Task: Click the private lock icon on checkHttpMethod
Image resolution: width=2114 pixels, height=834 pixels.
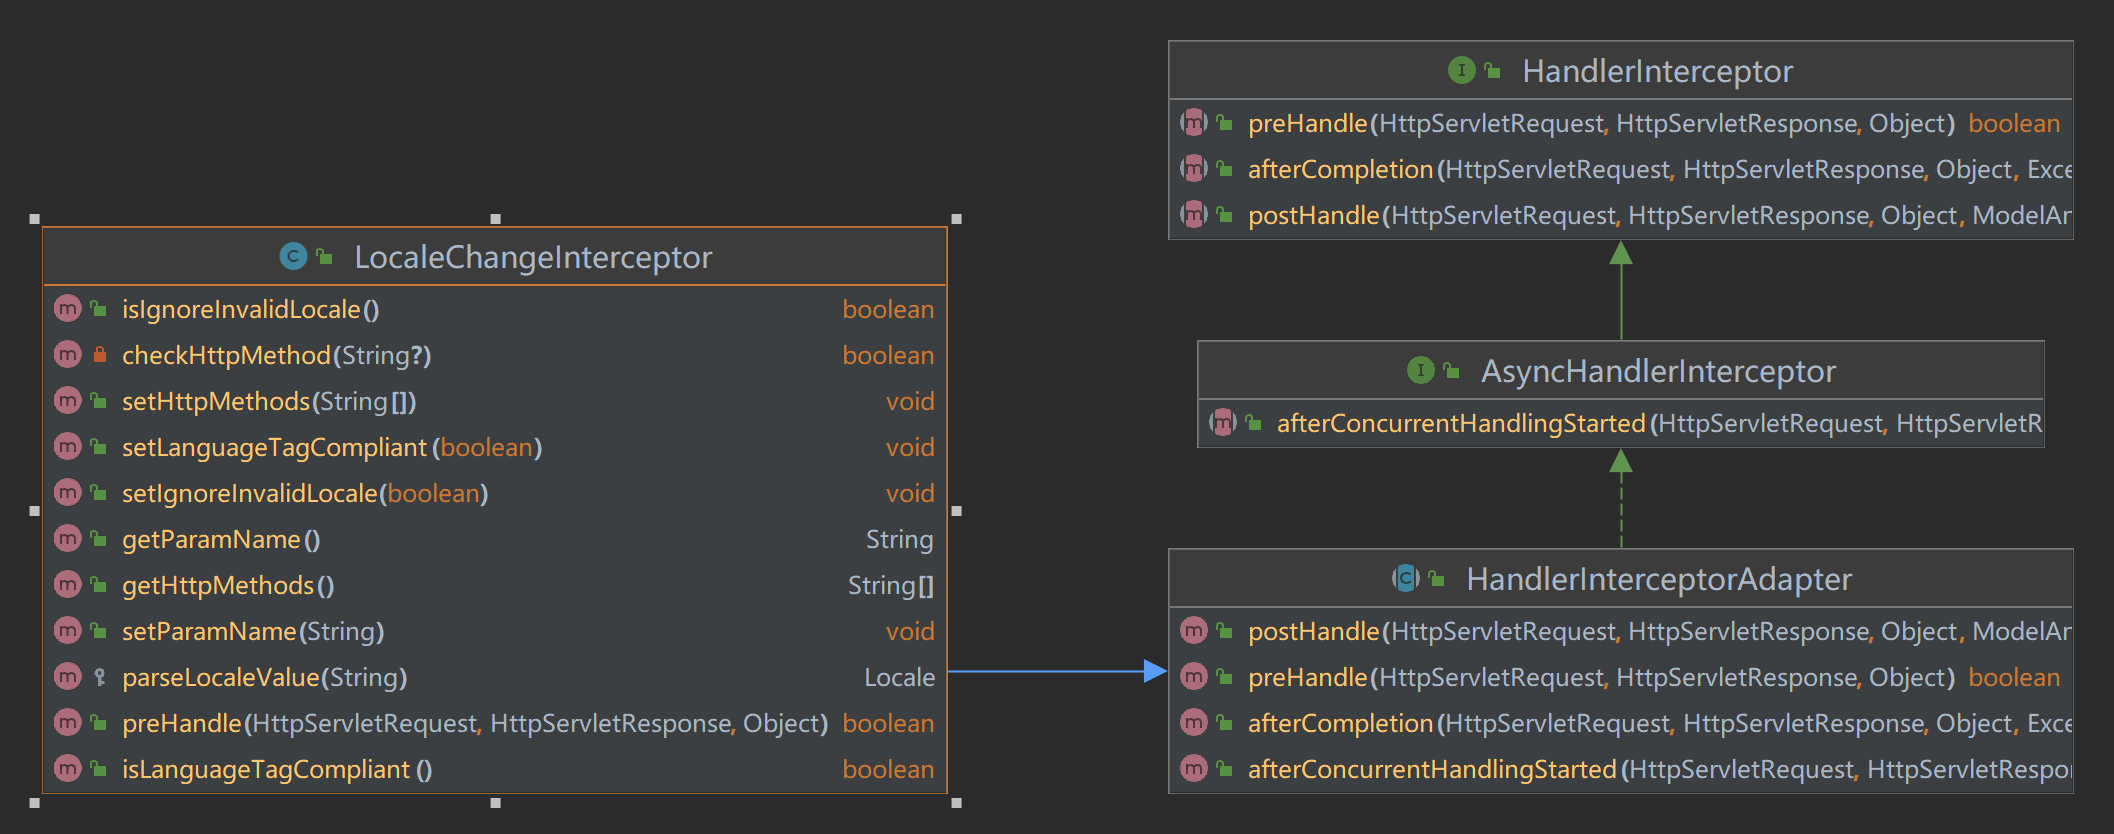Action: pyautogui.click(x=99, y=355)
